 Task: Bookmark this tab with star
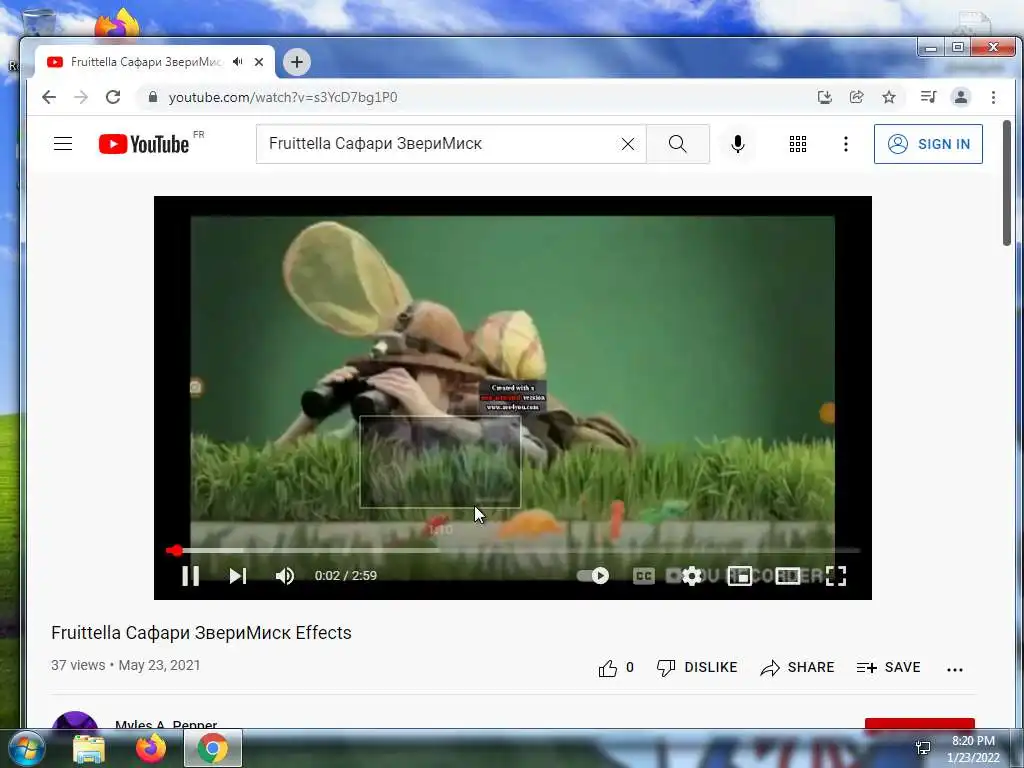[x=889, y=97]
